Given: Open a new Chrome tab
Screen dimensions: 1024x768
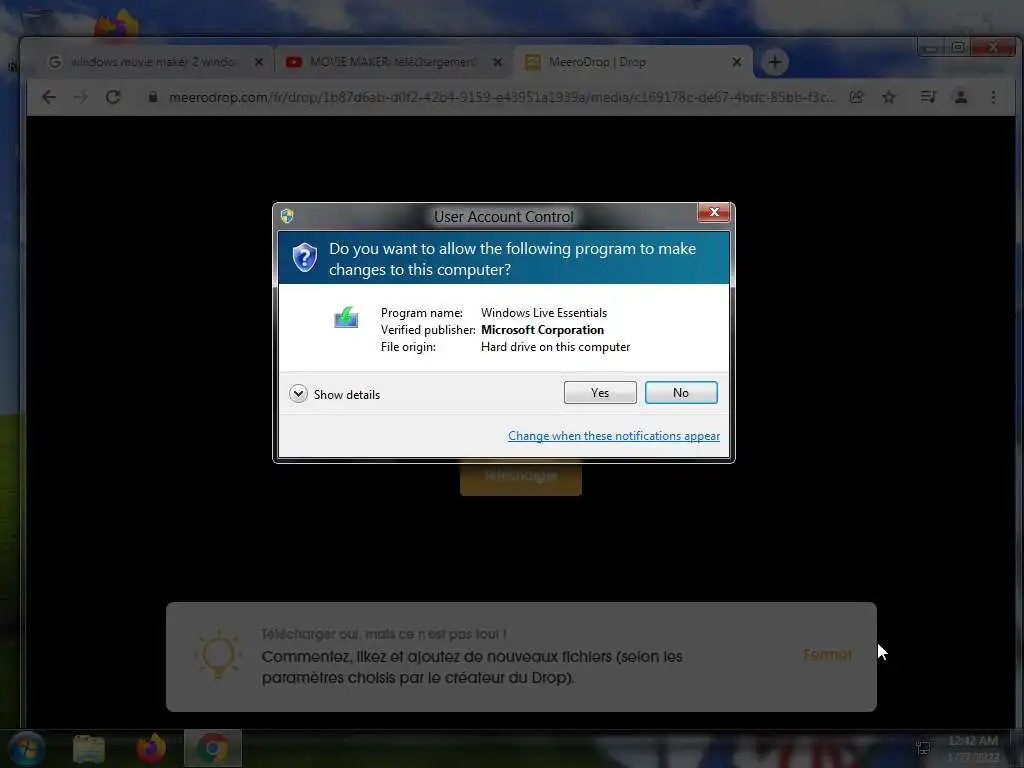Looking at the screenshot, I should (x=775, y=62).
